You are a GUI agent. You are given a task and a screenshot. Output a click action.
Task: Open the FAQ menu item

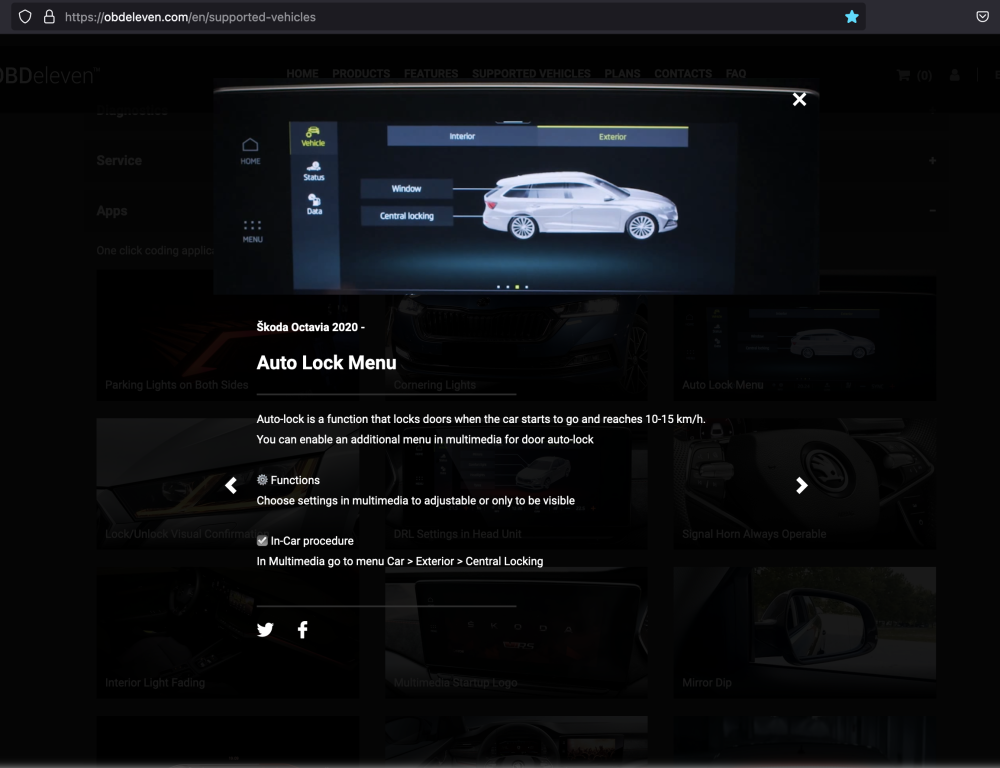736,73
